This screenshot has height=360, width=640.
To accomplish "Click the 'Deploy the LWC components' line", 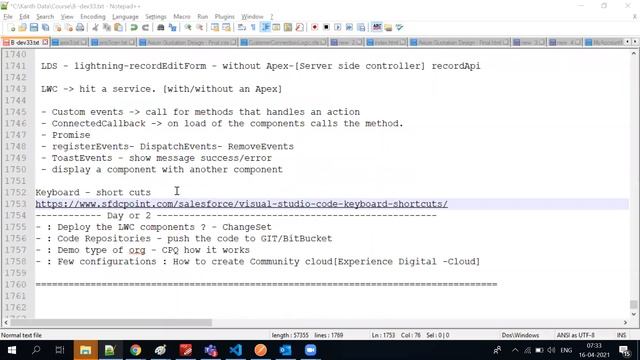I will (x=153, y=227).
